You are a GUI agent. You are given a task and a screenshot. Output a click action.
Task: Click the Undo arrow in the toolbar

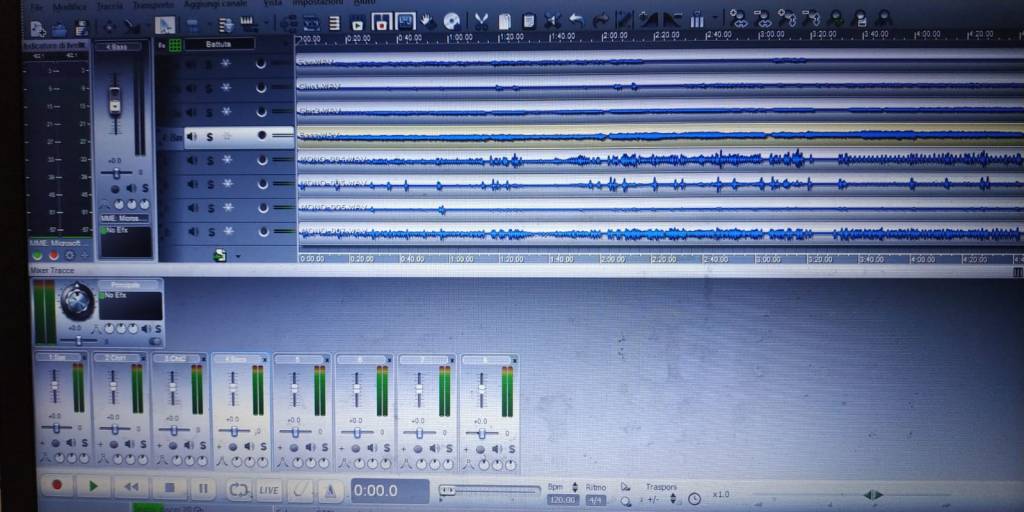tap(576, 20)
